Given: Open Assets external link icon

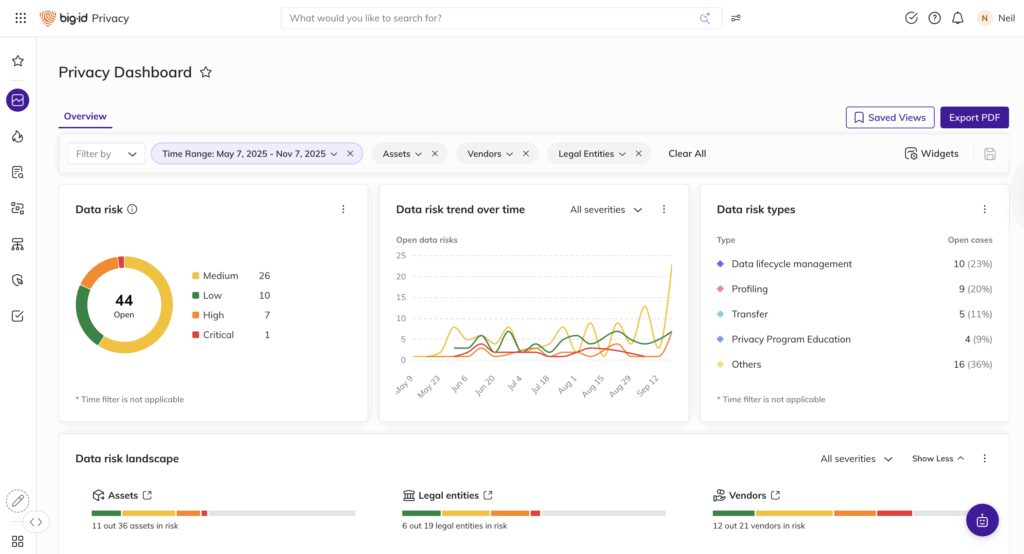Looking at the screenshot, I should click(x=148, y=495).
